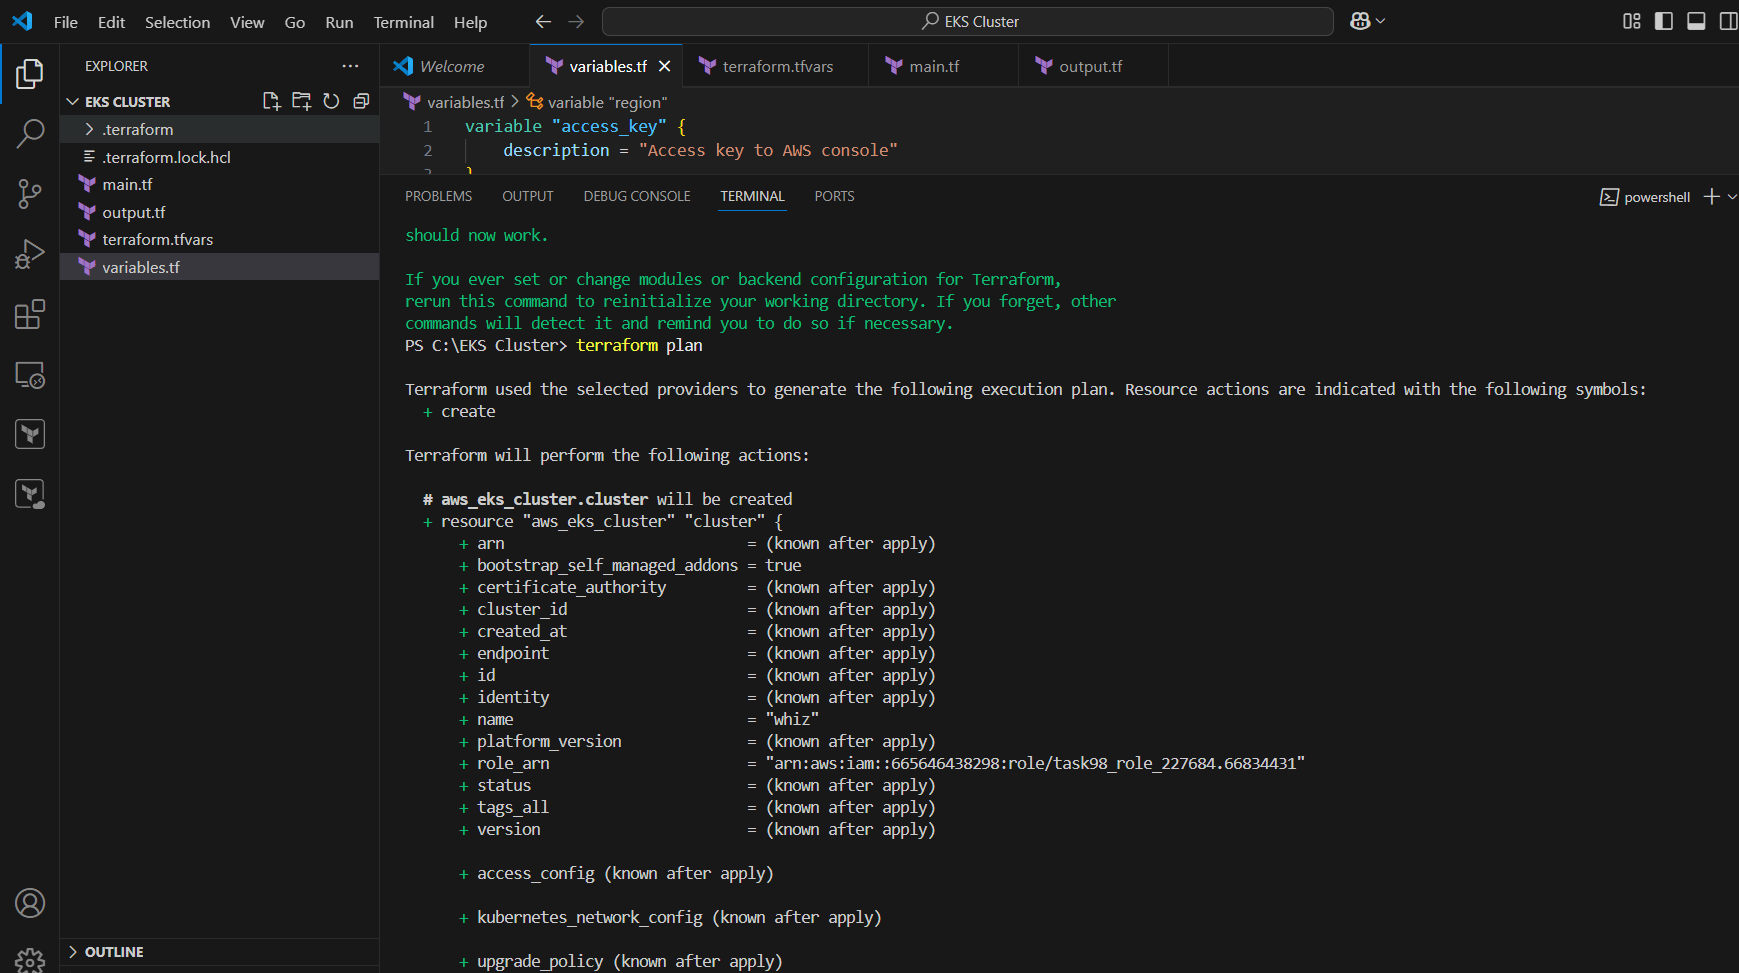The image size is (1739, 973).
Task: Switch to the terraform.tfvars editor tab
Action: click(x=777, y=66)
